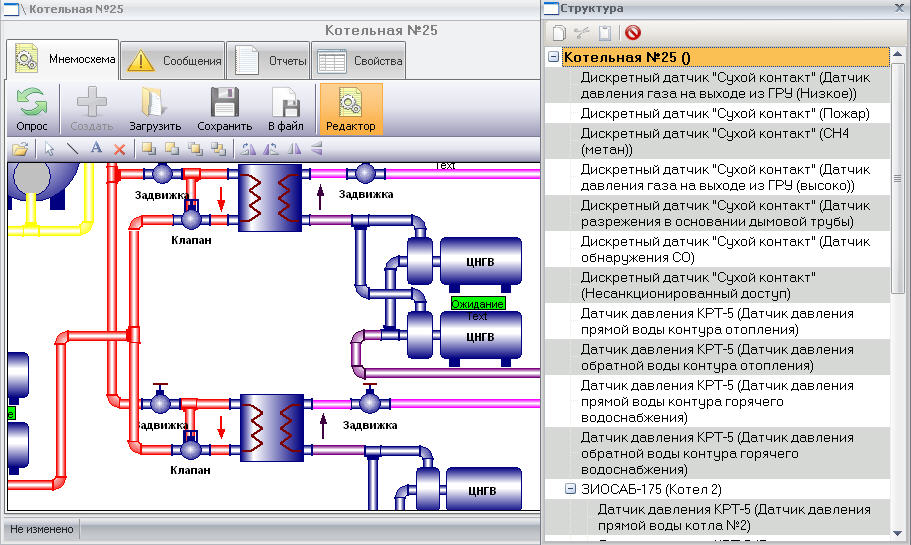Viewport: 911px width, 545px height.
Task: Click the rotate left icon
Action: 249,149
